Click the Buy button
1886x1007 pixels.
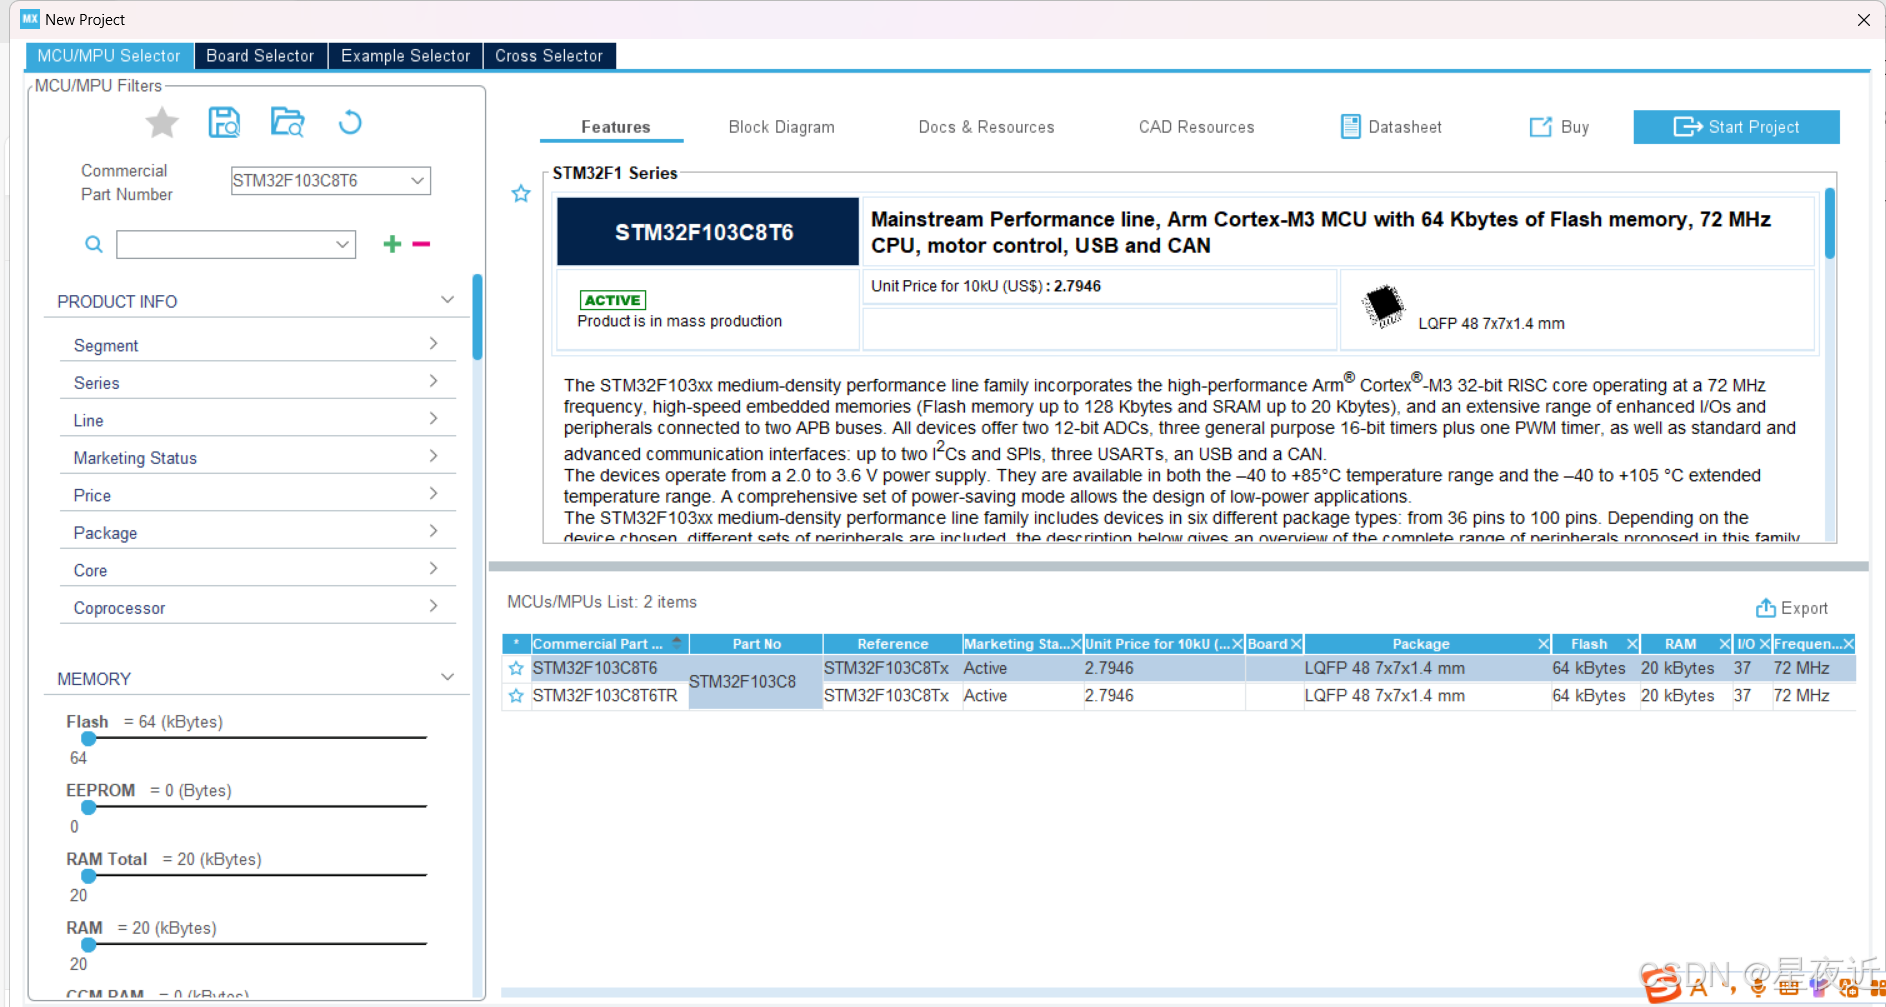(x=1559, y=127)
